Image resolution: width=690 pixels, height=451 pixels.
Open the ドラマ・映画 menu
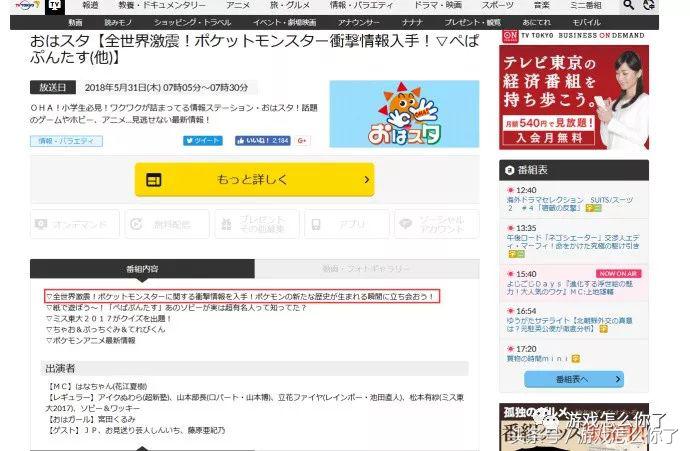click(x=438, y=5)
